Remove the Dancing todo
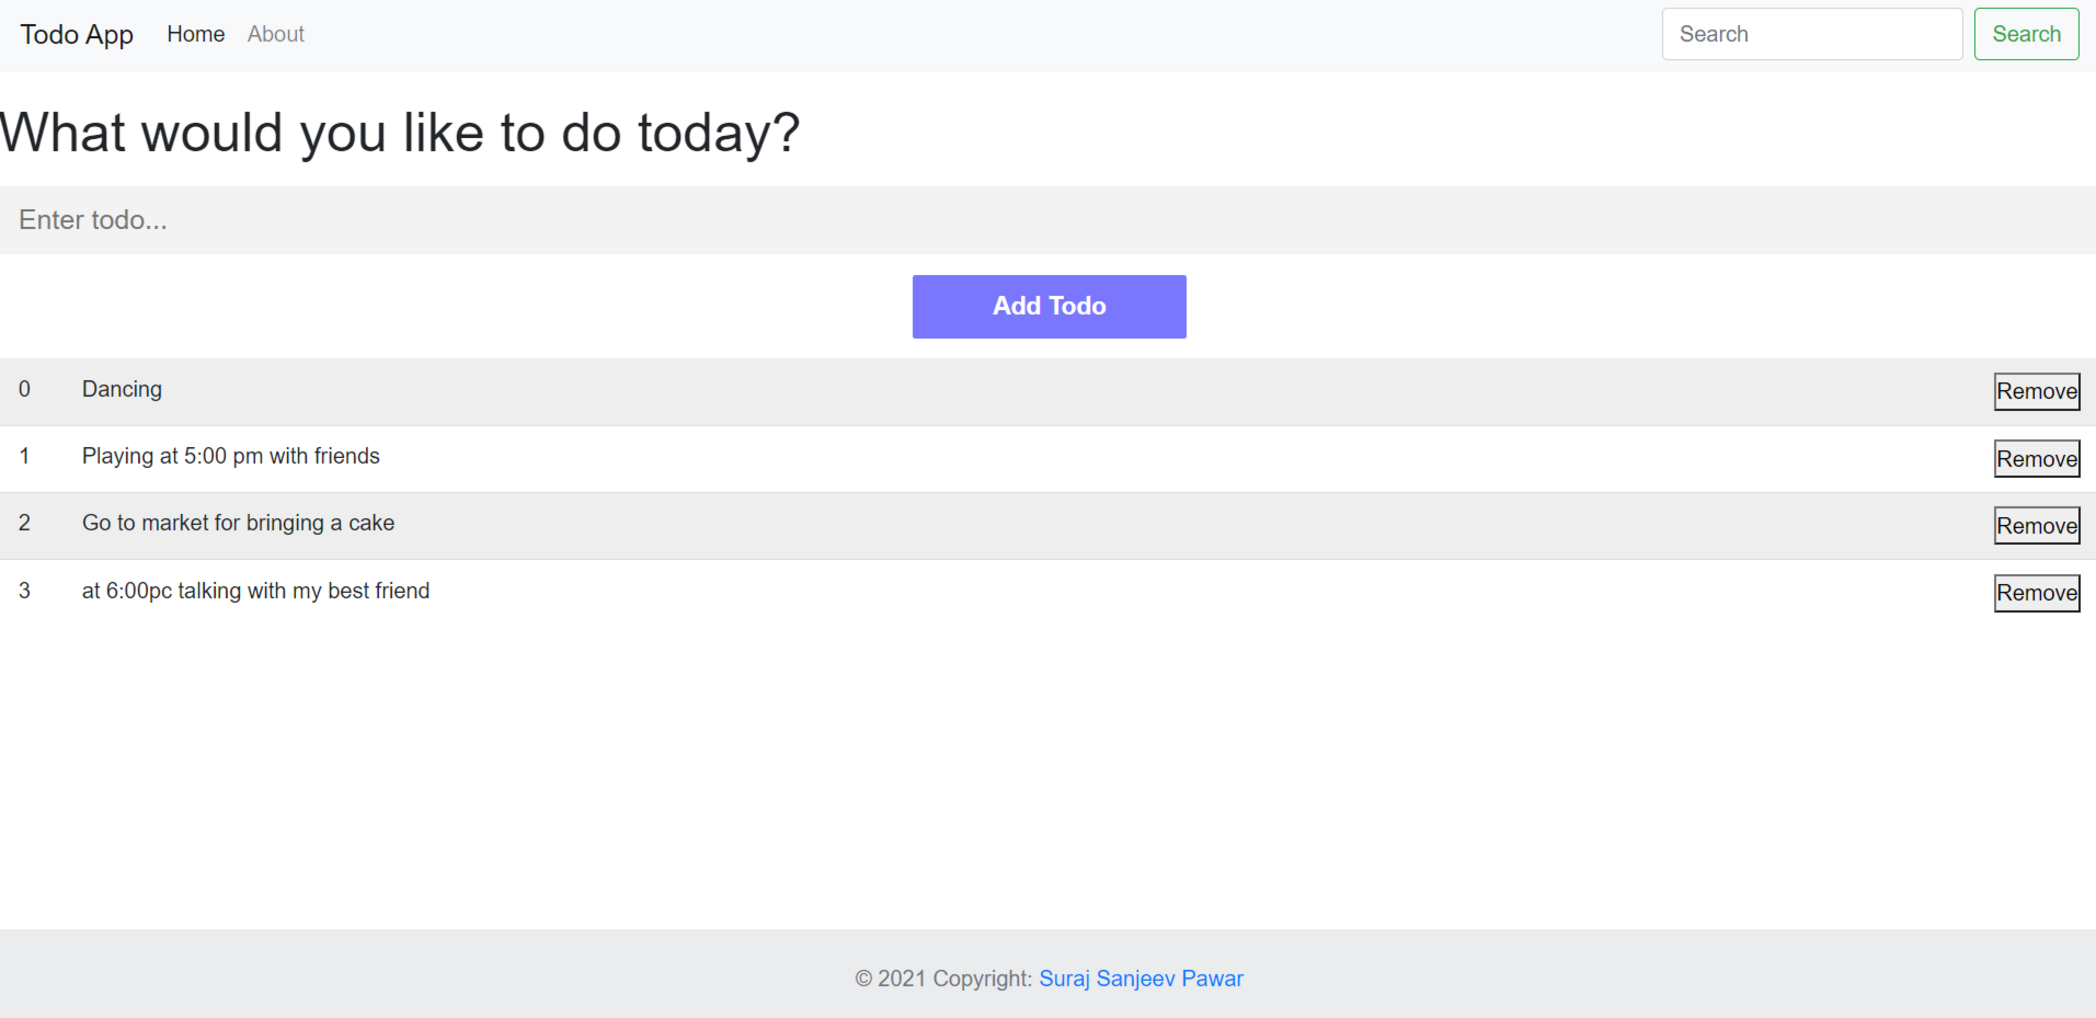The image size is (2096, 1018). (2036, 392)
